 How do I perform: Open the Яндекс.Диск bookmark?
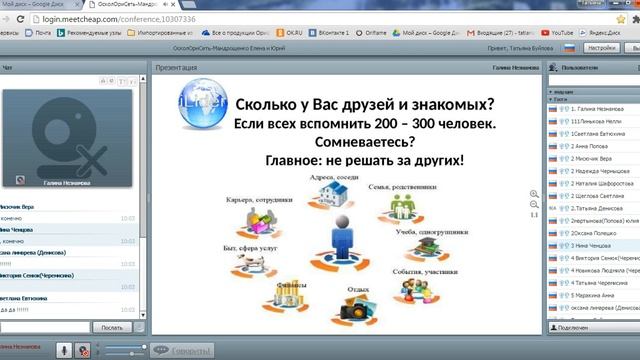pos(600,33)
